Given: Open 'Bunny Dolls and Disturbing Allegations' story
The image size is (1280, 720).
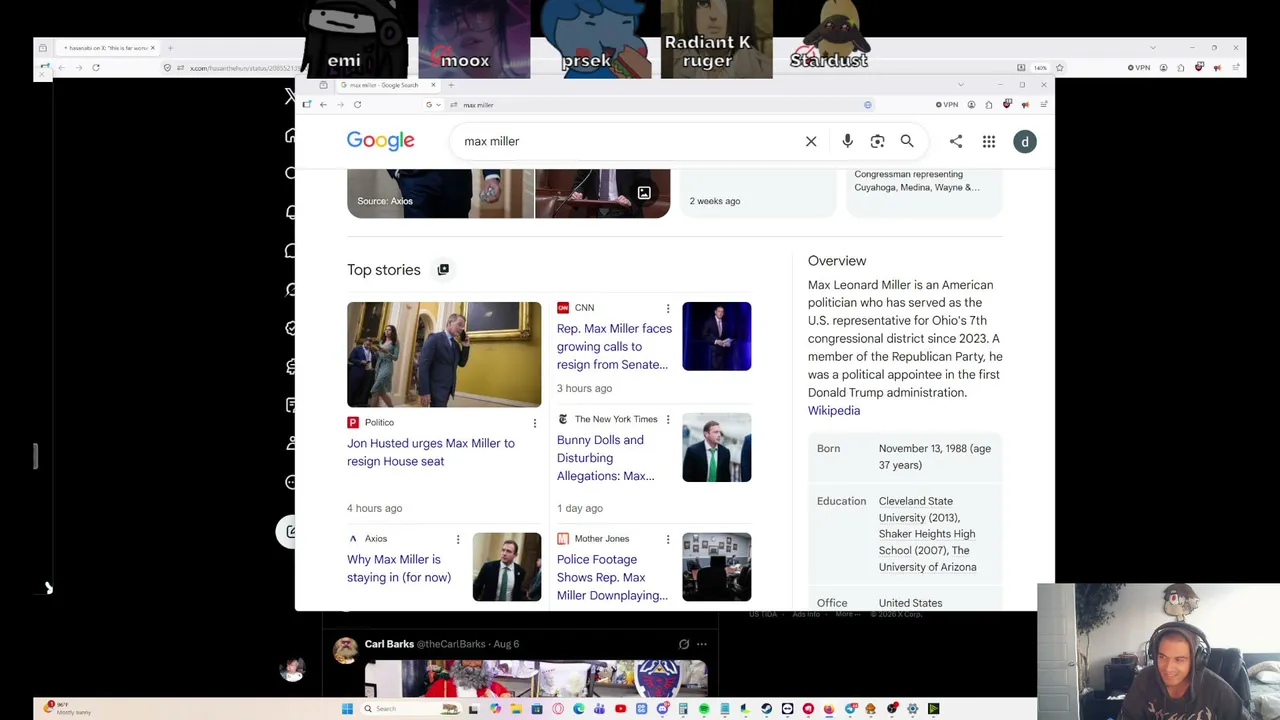Looking at the screenshot, I should [606, 458].
